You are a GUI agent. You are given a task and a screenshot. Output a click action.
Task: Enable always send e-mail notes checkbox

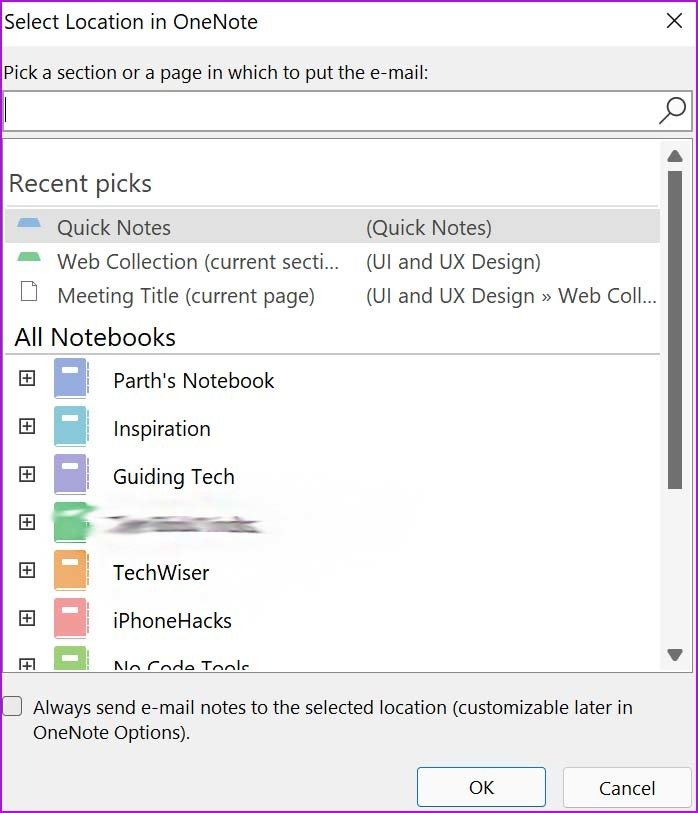click(12, 705)
